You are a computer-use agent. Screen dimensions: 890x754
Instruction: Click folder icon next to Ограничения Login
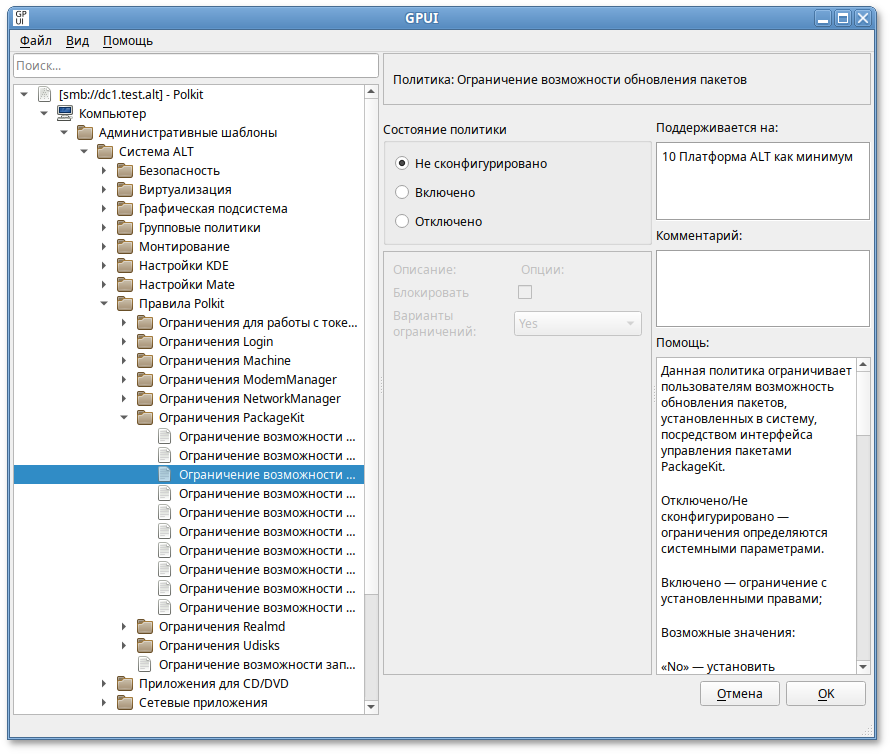[144, 341]
